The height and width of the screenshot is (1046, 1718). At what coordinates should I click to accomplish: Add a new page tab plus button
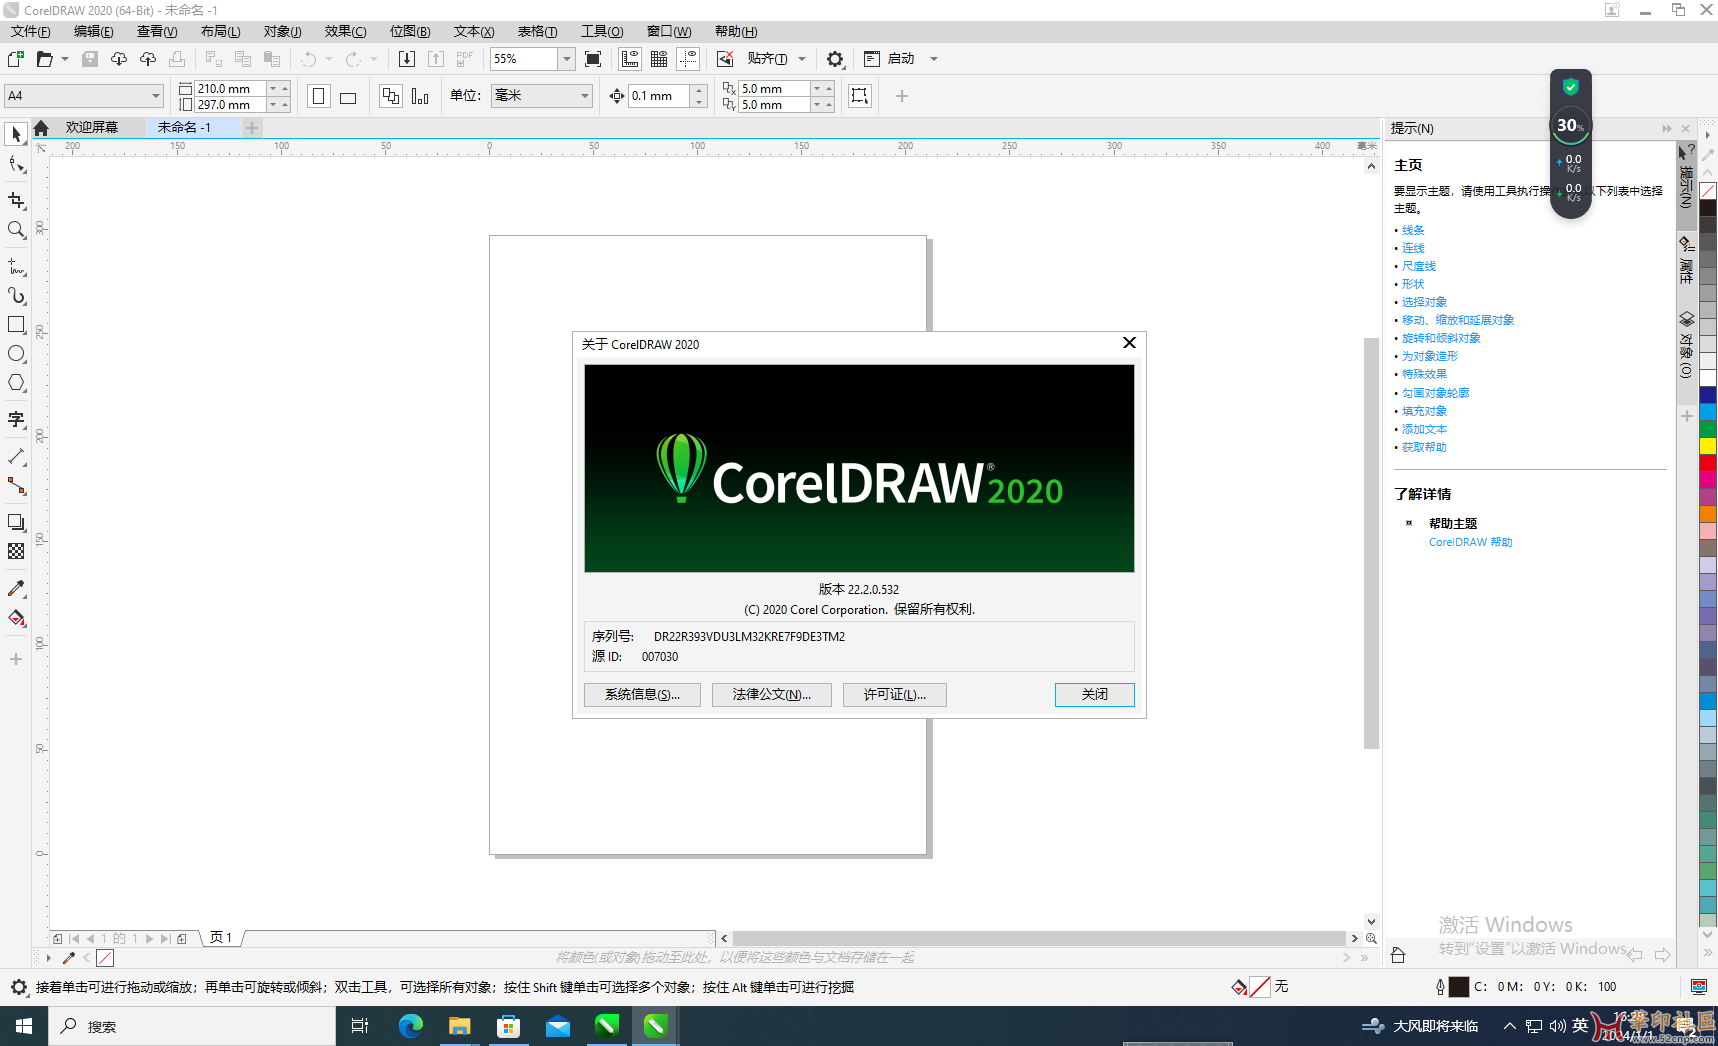pos(252,127)
